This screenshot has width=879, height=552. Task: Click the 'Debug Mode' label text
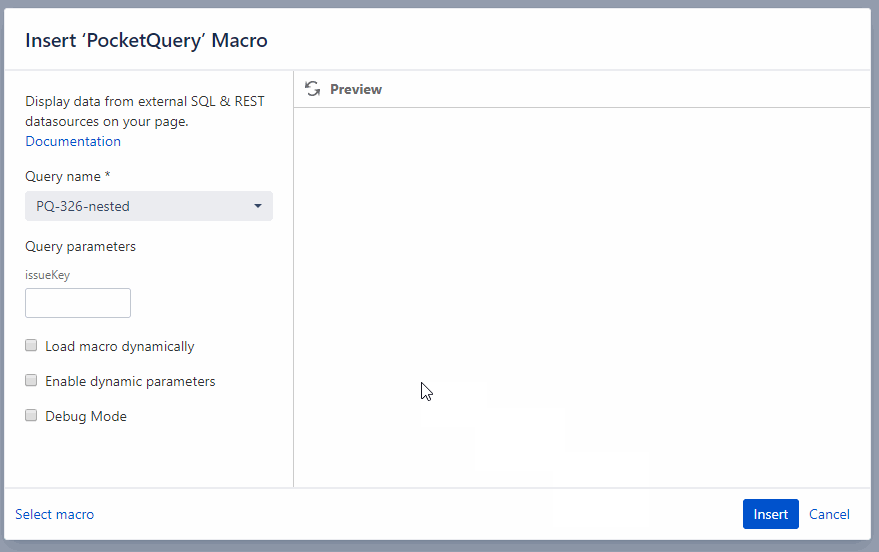click(x=86, y=416)
